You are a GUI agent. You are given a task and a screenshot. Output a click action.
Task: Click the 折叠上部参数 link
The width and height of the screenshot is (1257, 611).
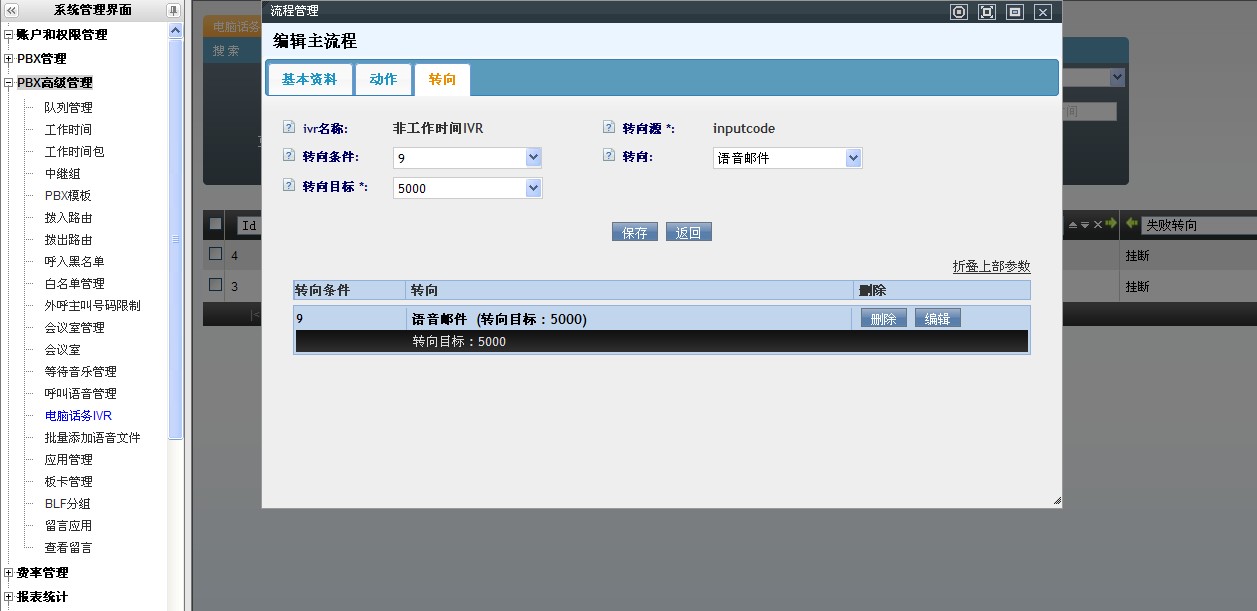pyautogui.click(x=991, y=266)
